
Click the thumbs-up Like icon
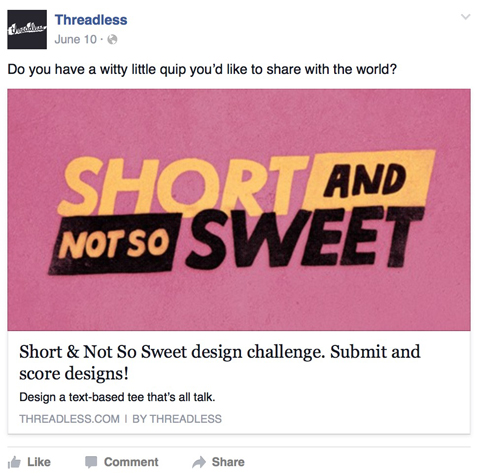[x=14, y=462]
